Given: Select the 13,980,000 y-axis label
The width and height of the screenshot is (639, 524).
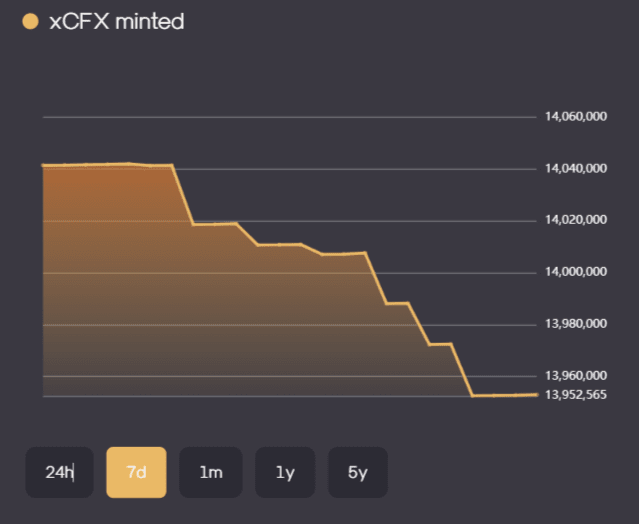Looking at the screenshot, I should (x=575, y=324).
